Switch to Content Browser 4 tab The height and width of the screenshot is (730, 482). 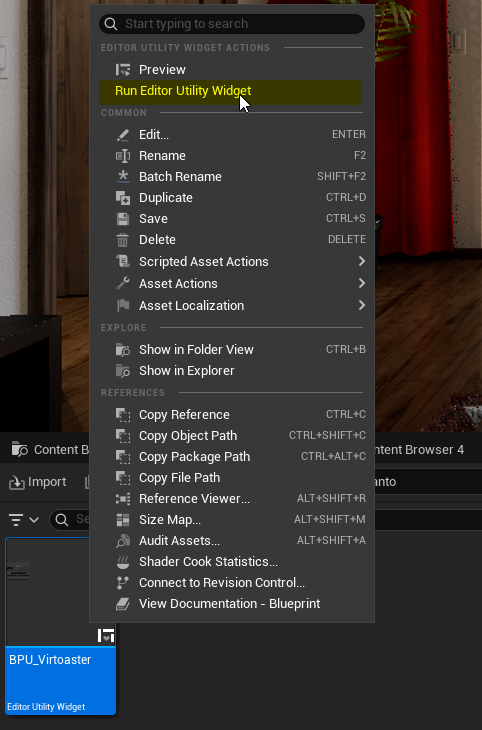418,450
